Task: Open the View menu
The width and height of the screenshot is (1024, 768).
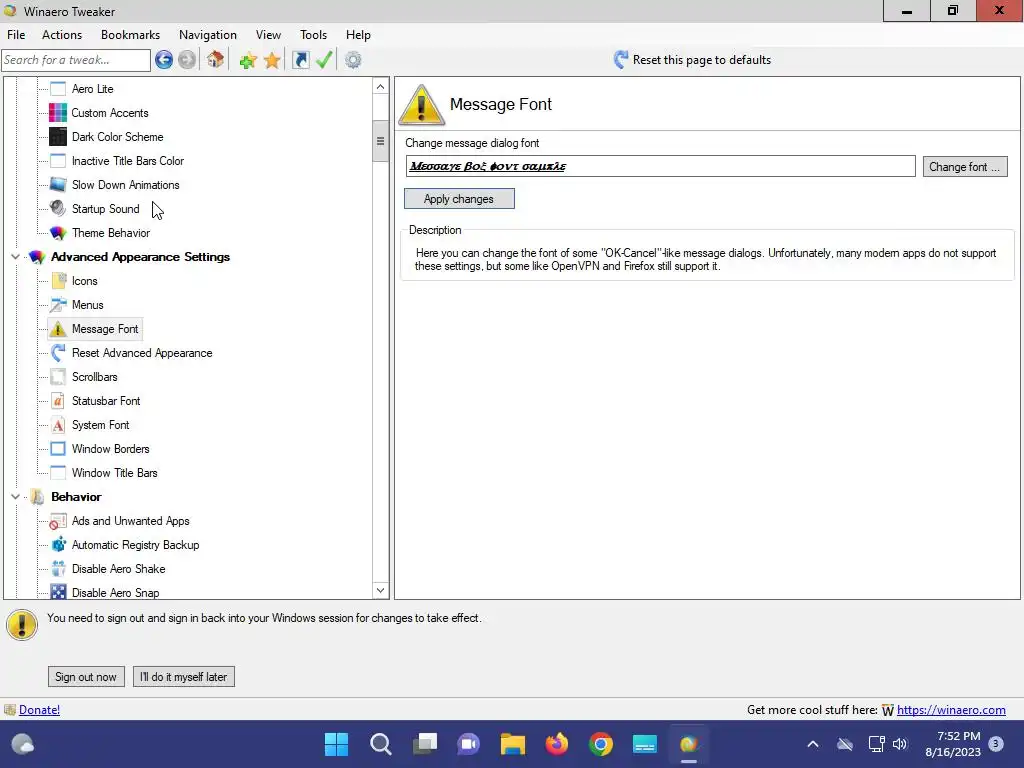Action: pyautogui.click(x=268, y=35)
